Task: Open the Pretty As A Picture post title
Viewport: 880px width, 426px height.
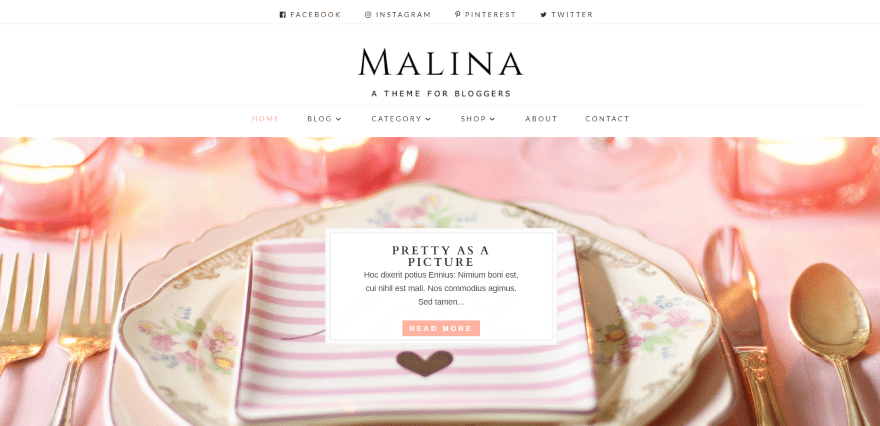Action: pyautogui.click(x=441, y=256)
